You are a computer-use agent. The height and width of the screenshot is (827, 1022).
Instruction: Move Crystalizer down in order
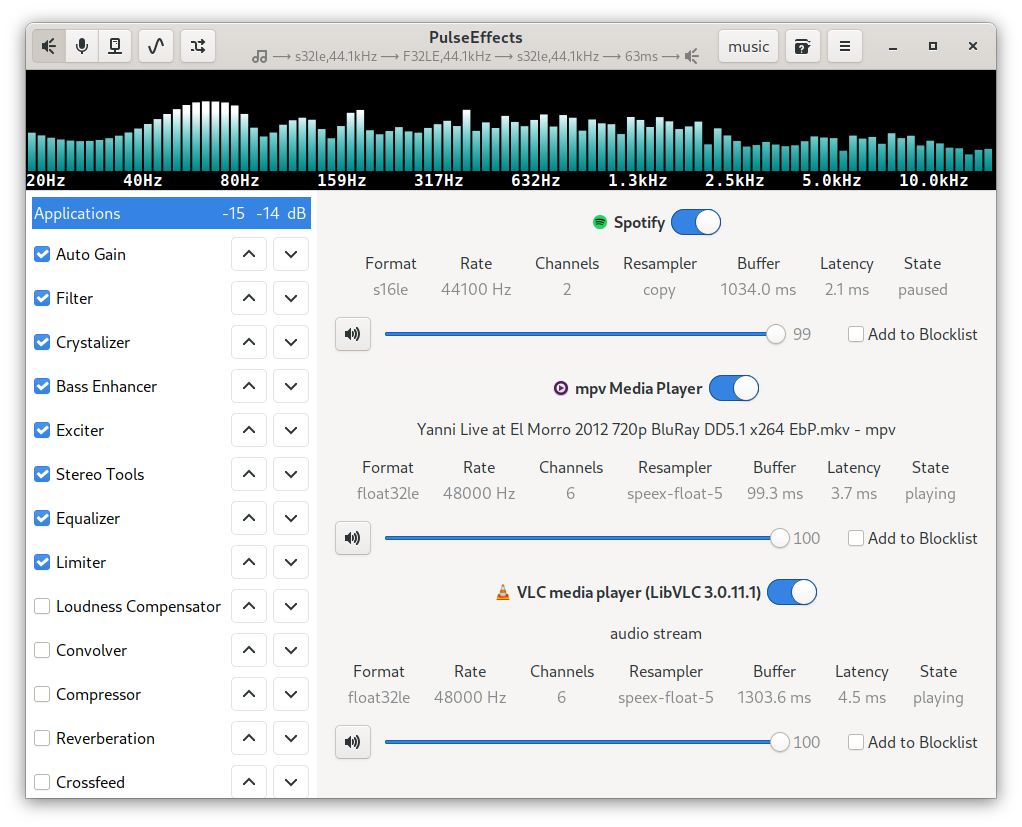point(291,342)
